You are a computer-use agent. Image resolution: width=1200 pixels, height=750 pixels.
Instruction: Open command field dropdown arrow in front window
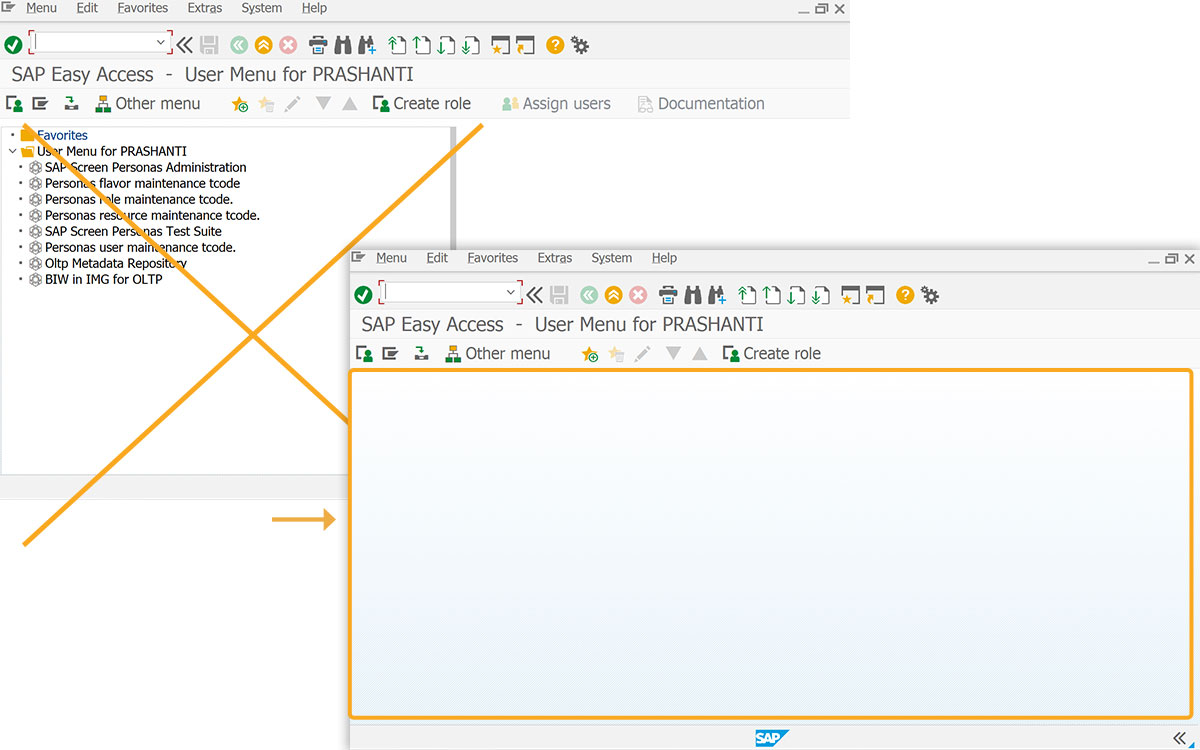point(511,293)
